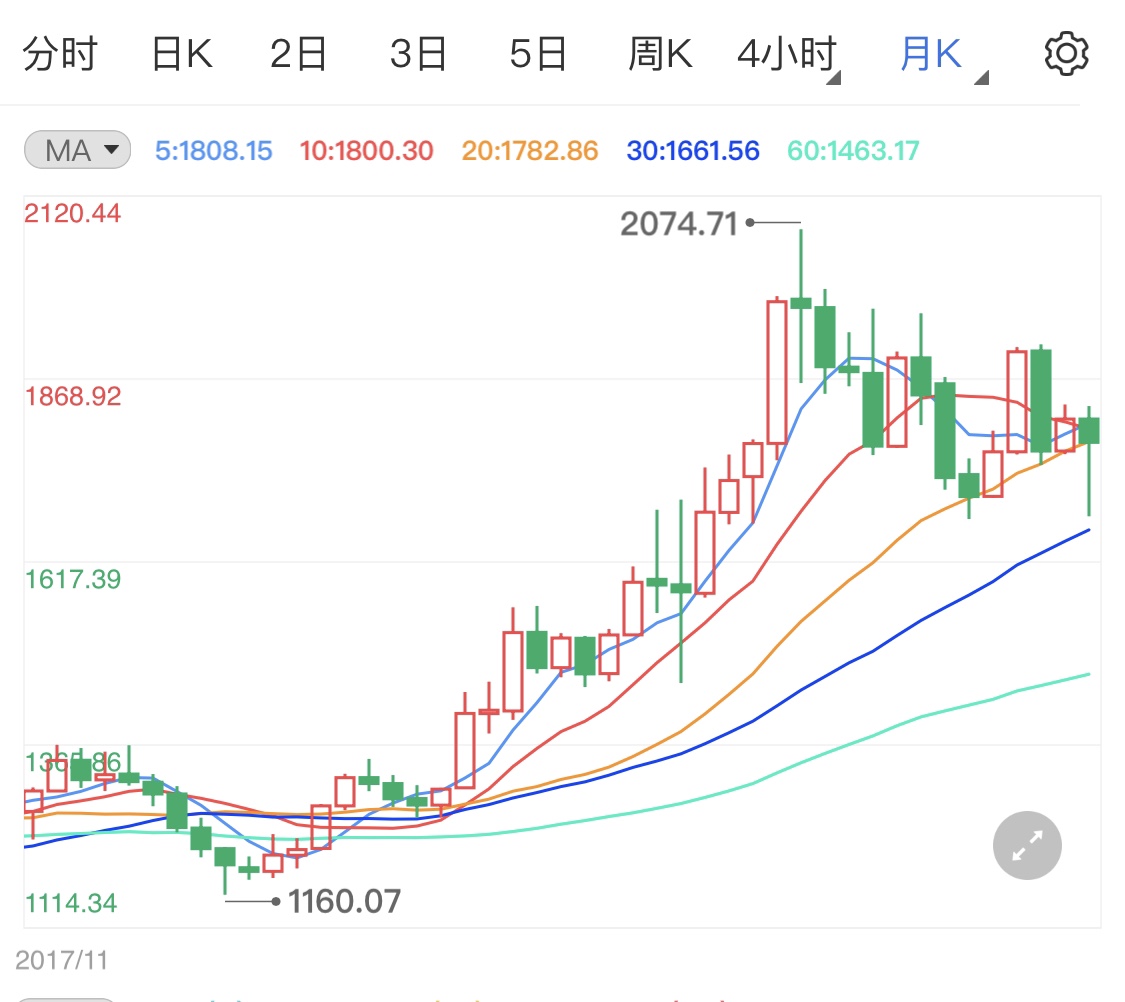Expand chart to fullscreen view

point(1027,845)
